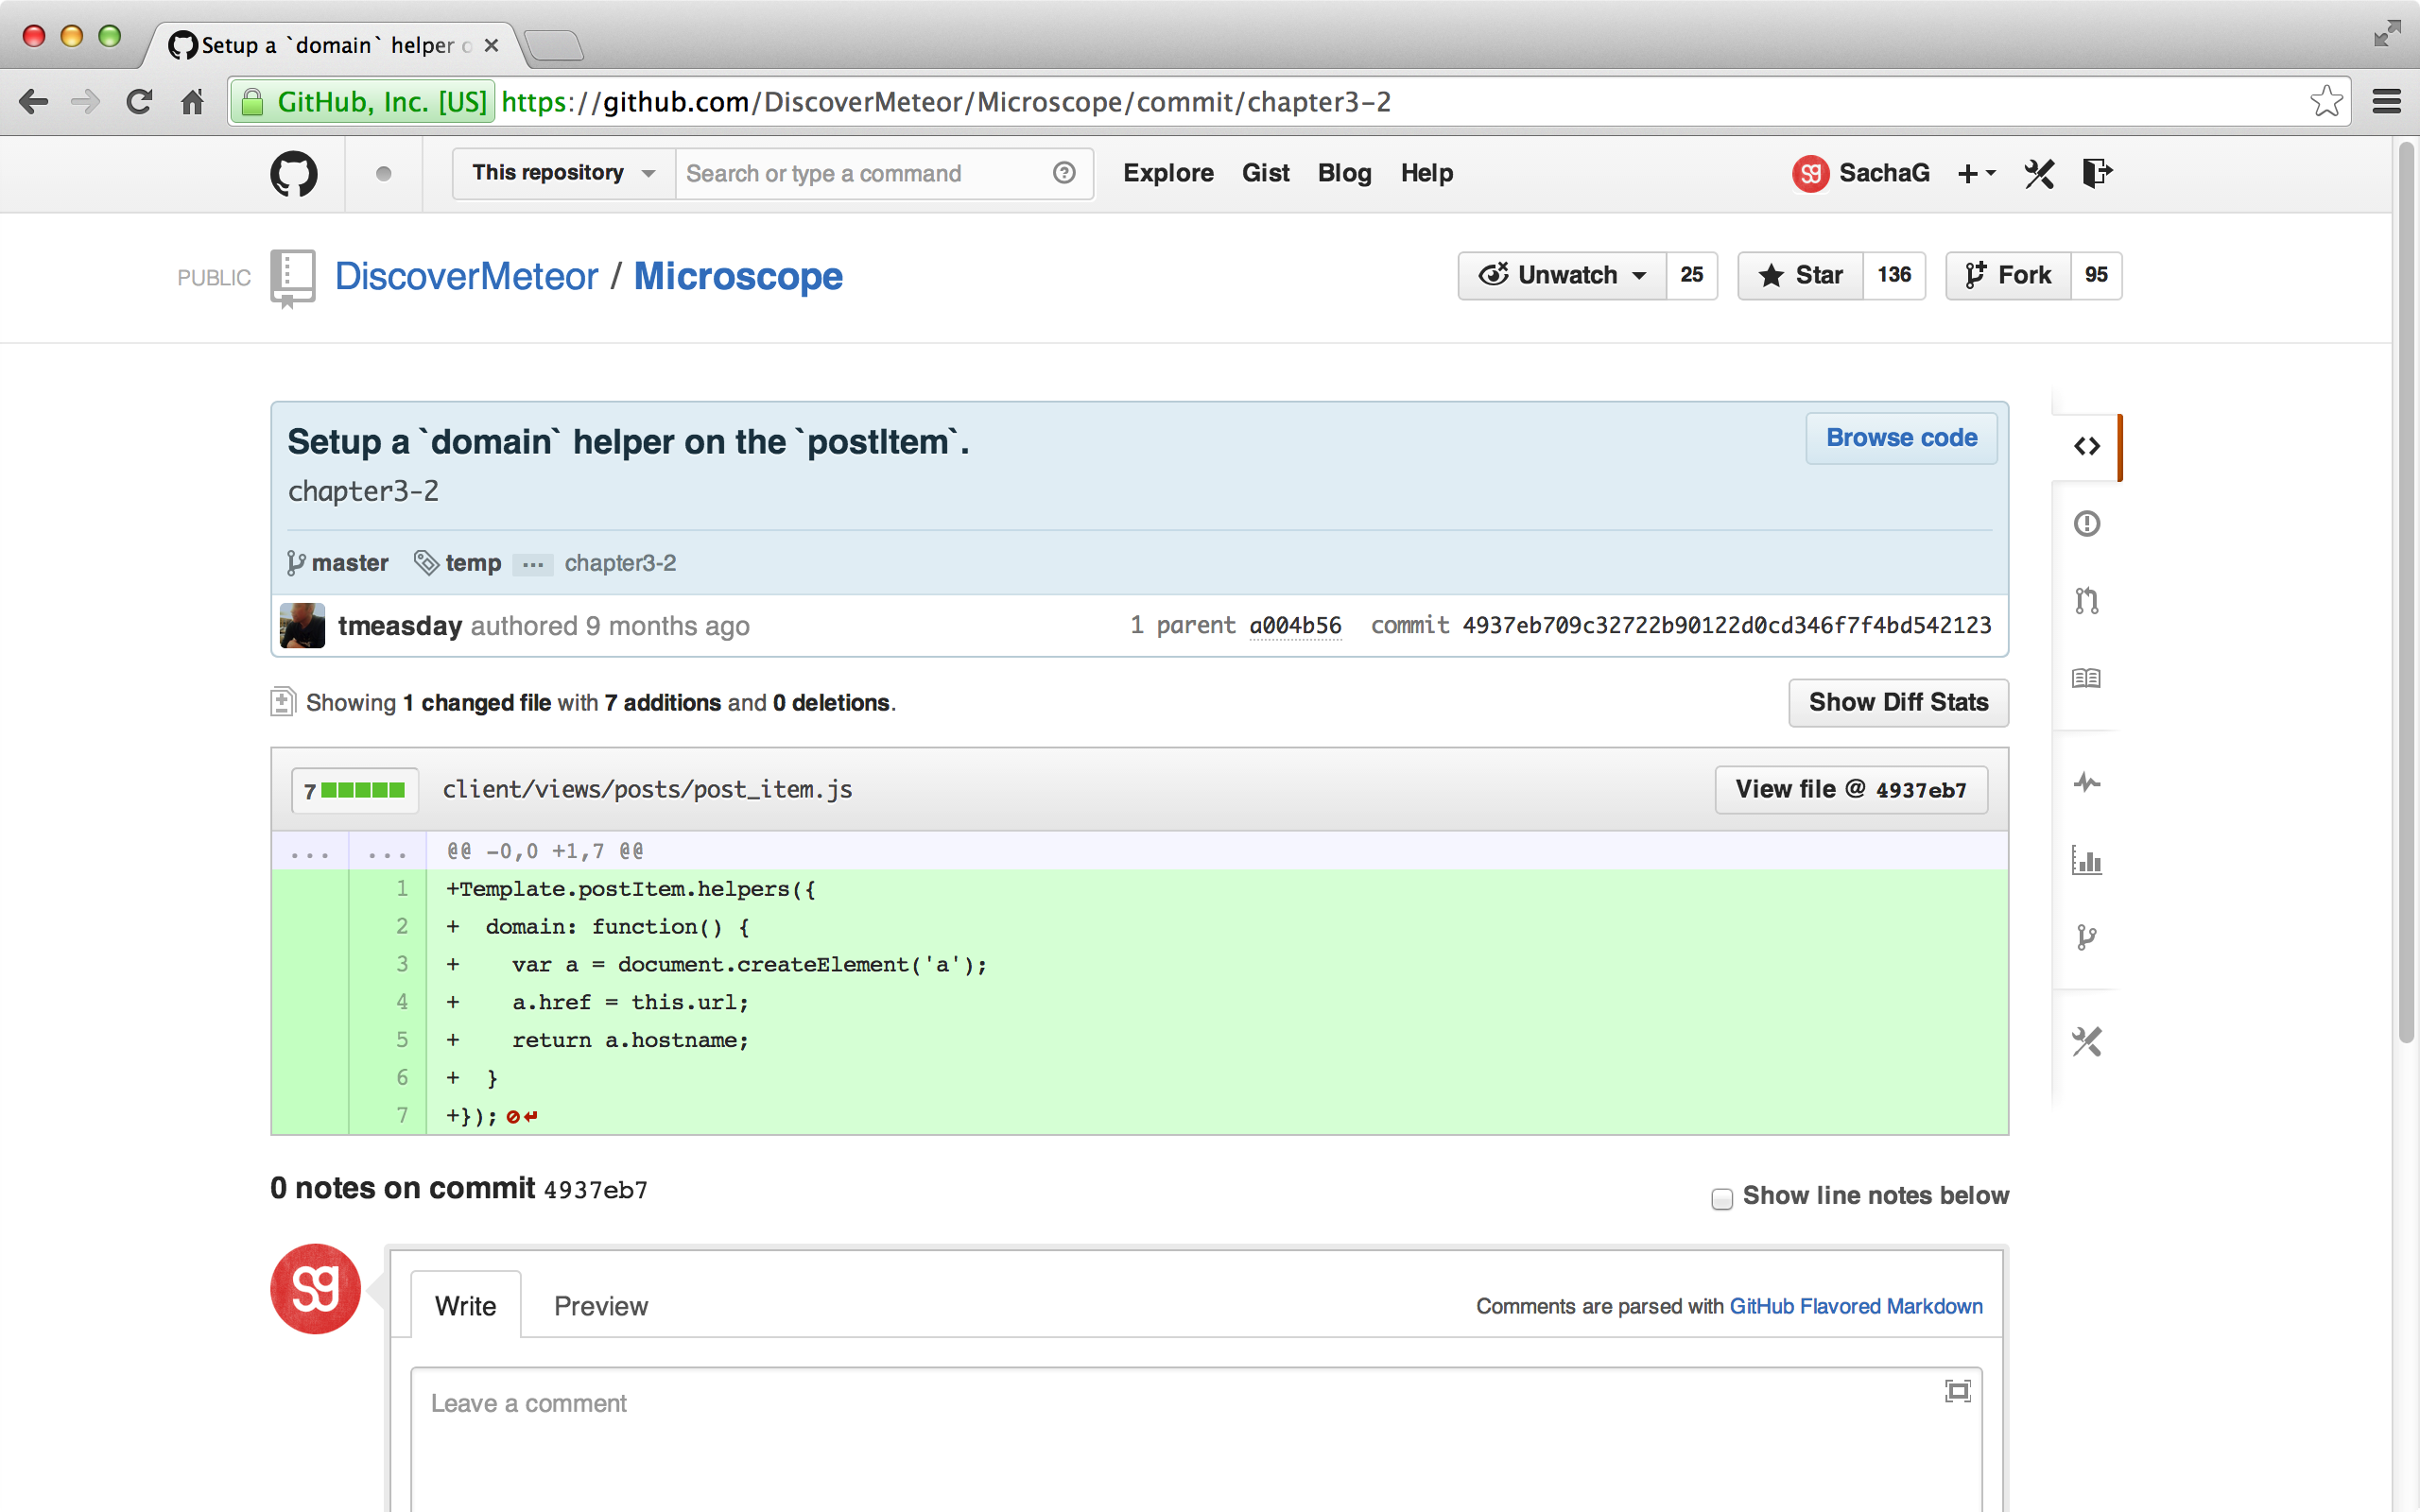
Task: Click the sign out icon in header
Action: point(2096,173)
